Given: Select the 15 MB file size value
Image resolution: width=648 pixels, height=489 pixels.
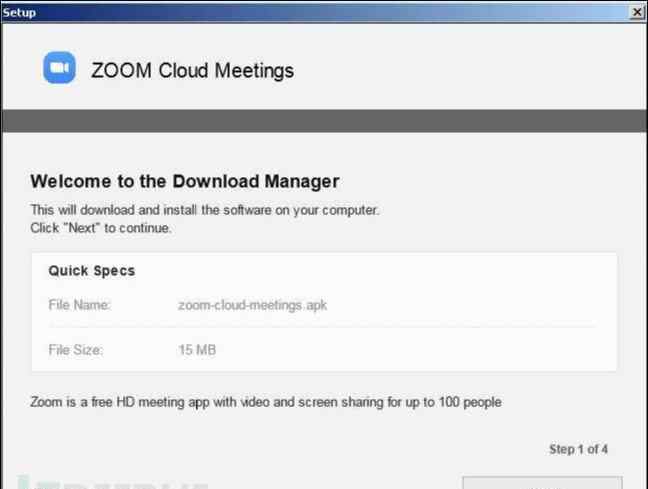Looking at the screenshot, I should (x=197, y=350).
